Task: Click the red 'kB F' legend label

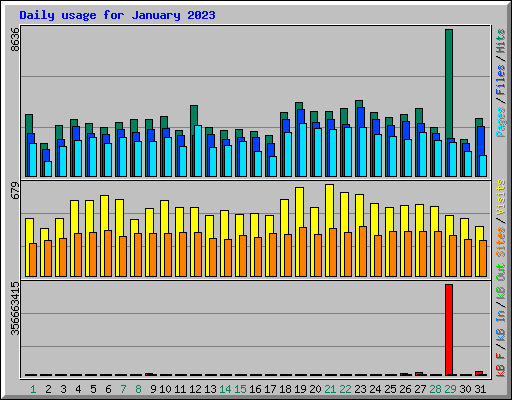Action: [x=501, y=365]
